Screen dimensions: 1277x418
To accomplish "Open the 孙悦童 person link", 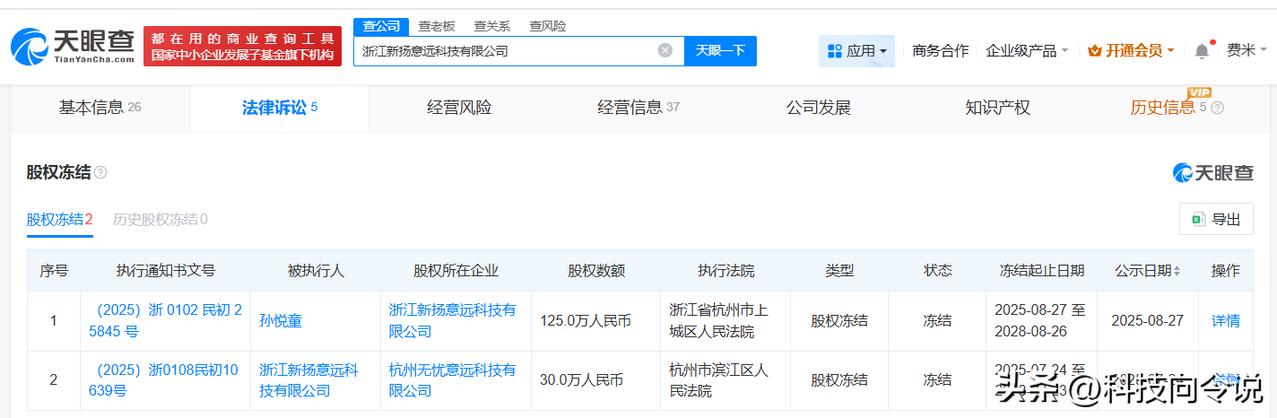I will (281, 321).
